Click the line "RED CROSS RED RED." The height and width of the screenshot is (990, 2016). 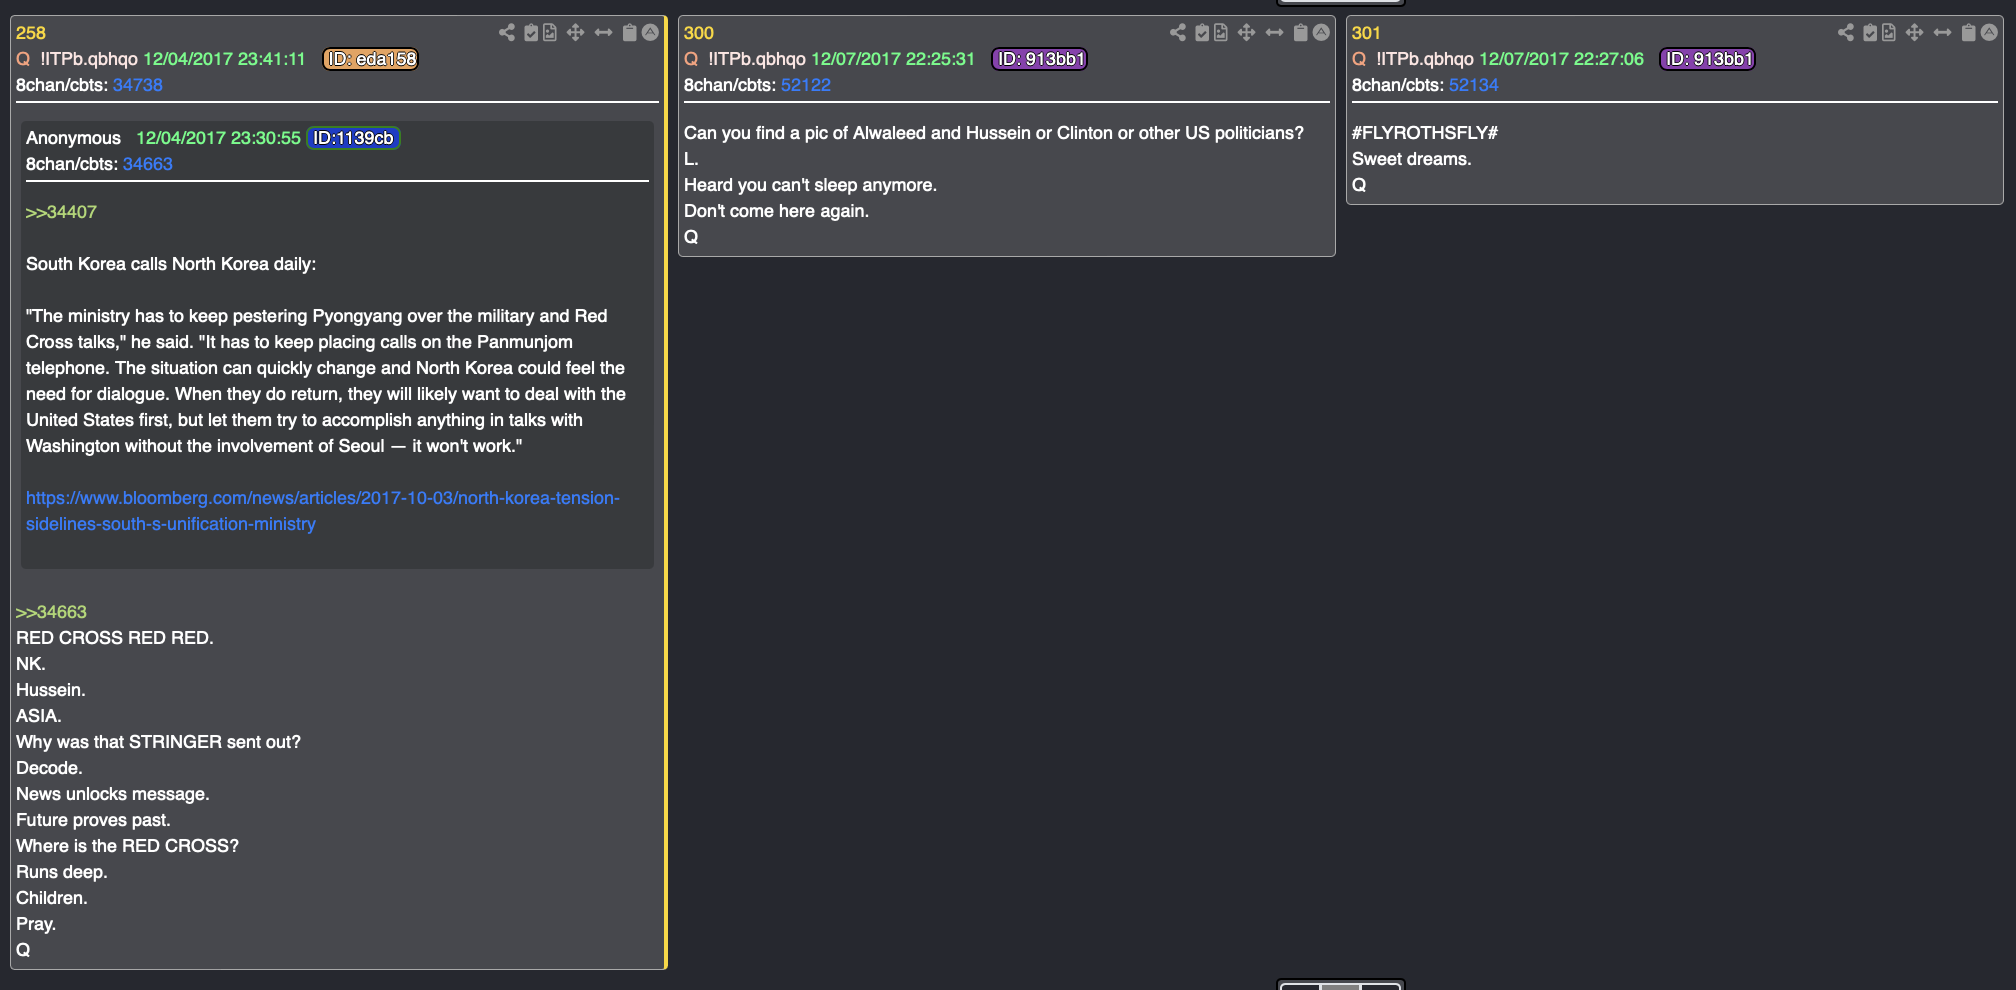(115, 638)
